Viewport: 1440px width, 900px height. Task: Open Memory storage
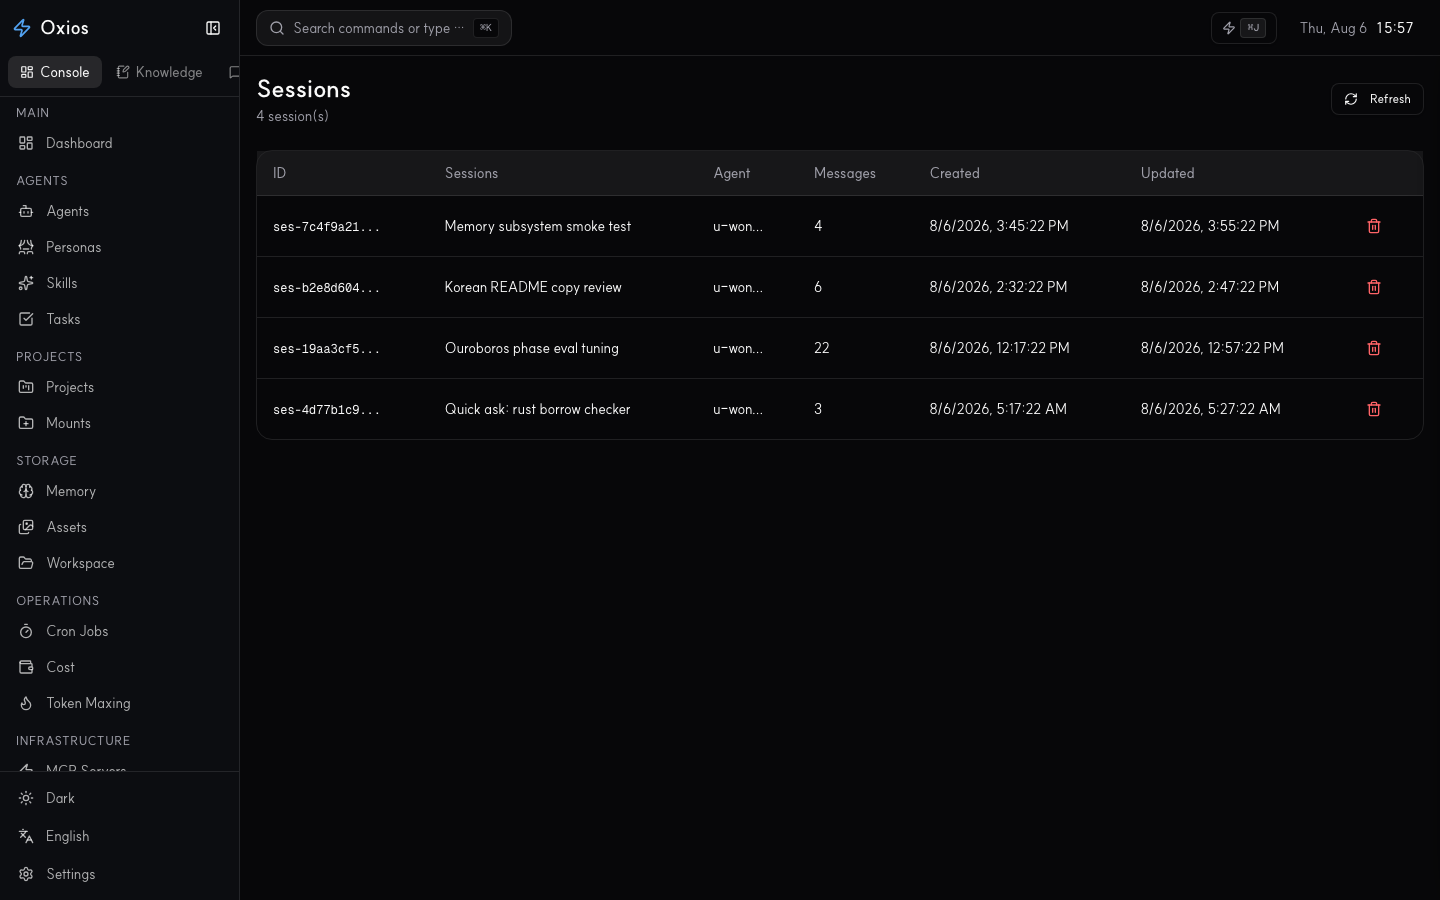pos(120,491)
